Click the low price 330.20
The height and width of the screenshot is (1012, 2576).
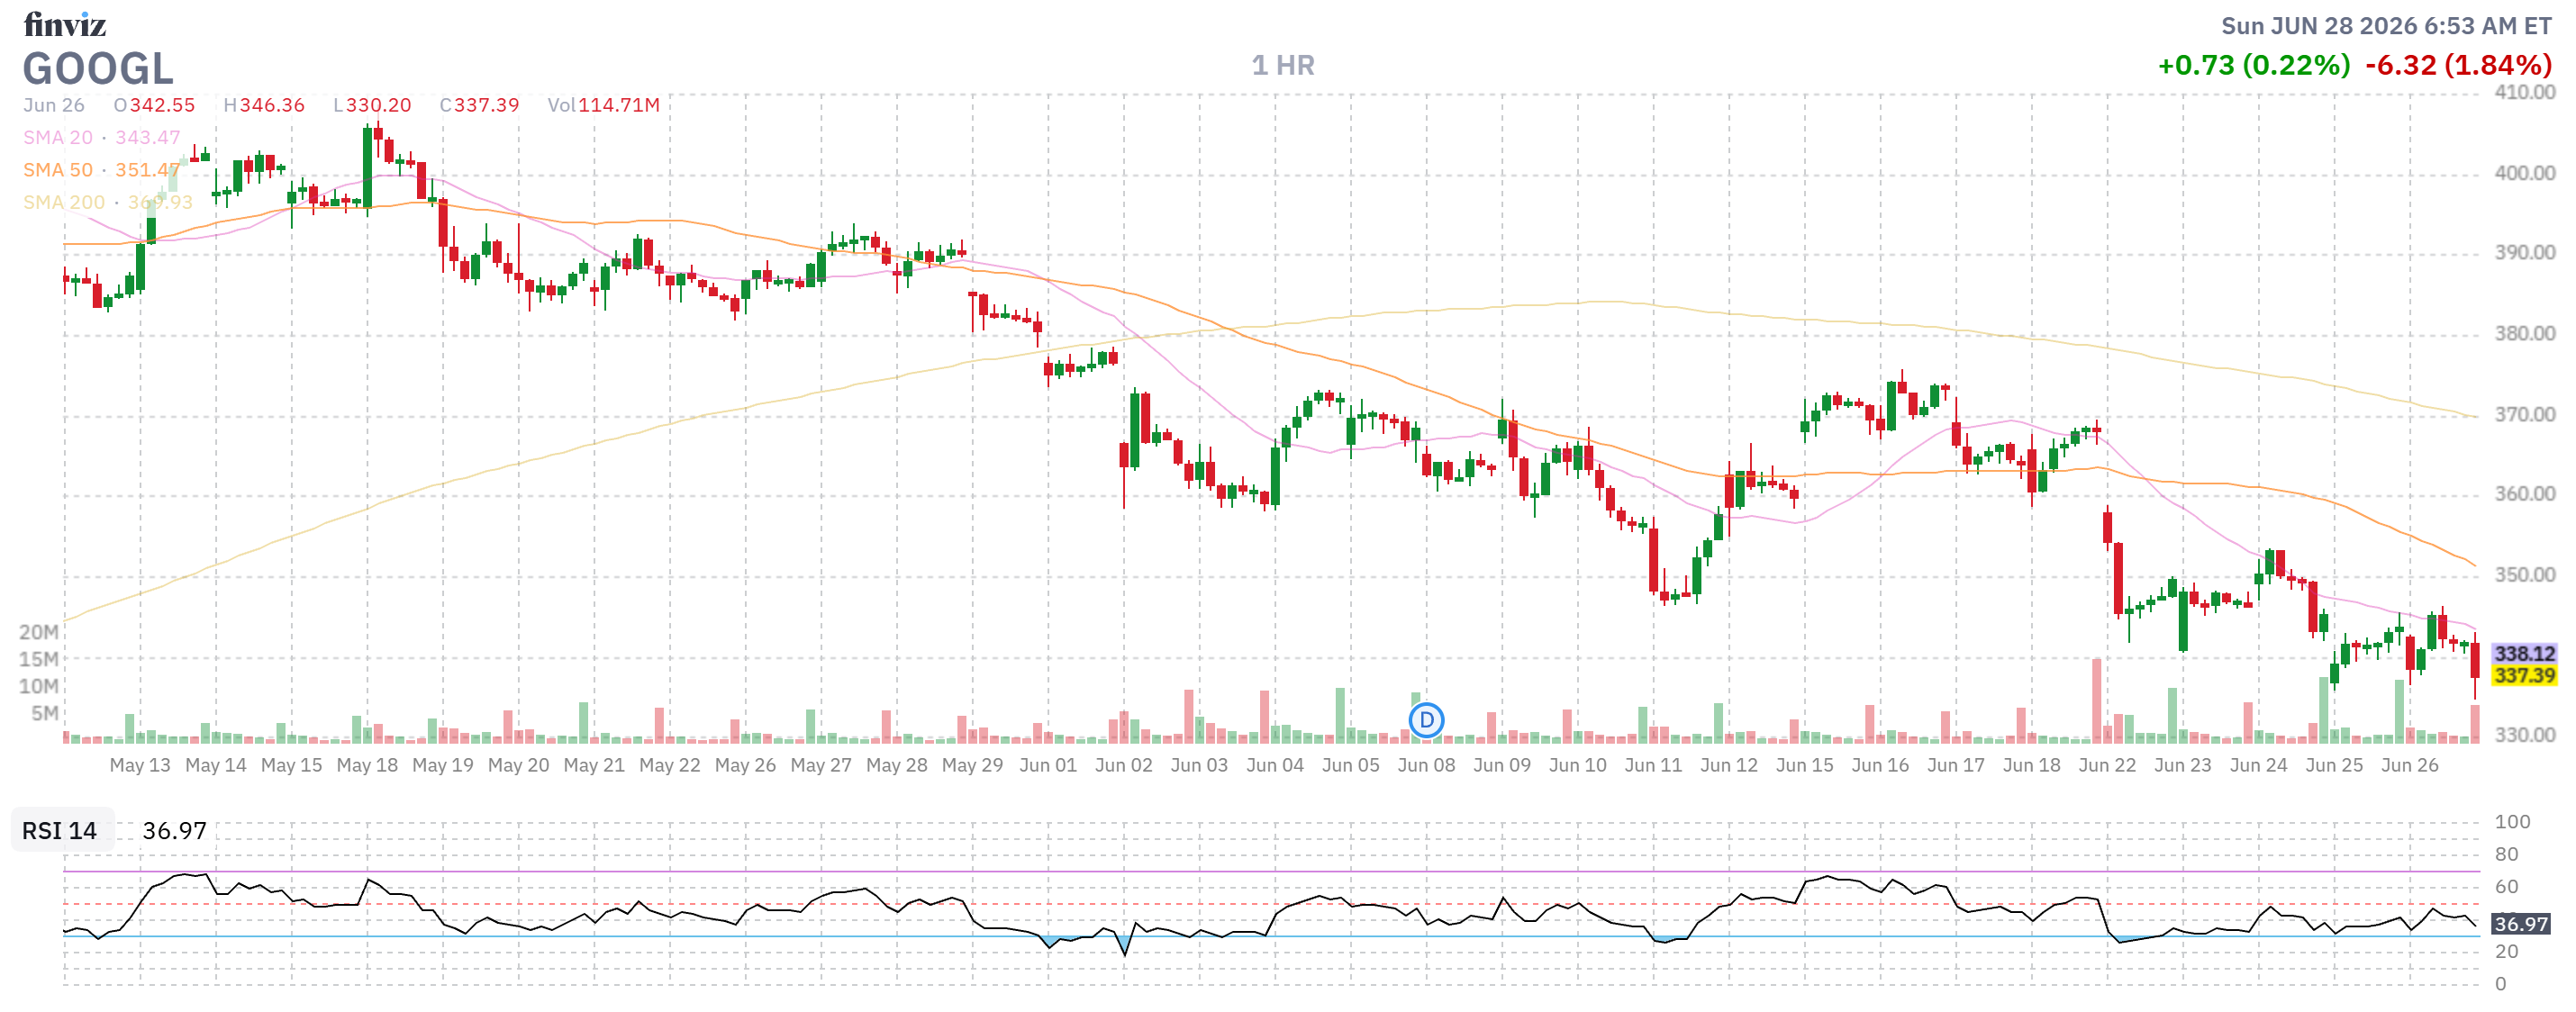[x=378, y=105]
